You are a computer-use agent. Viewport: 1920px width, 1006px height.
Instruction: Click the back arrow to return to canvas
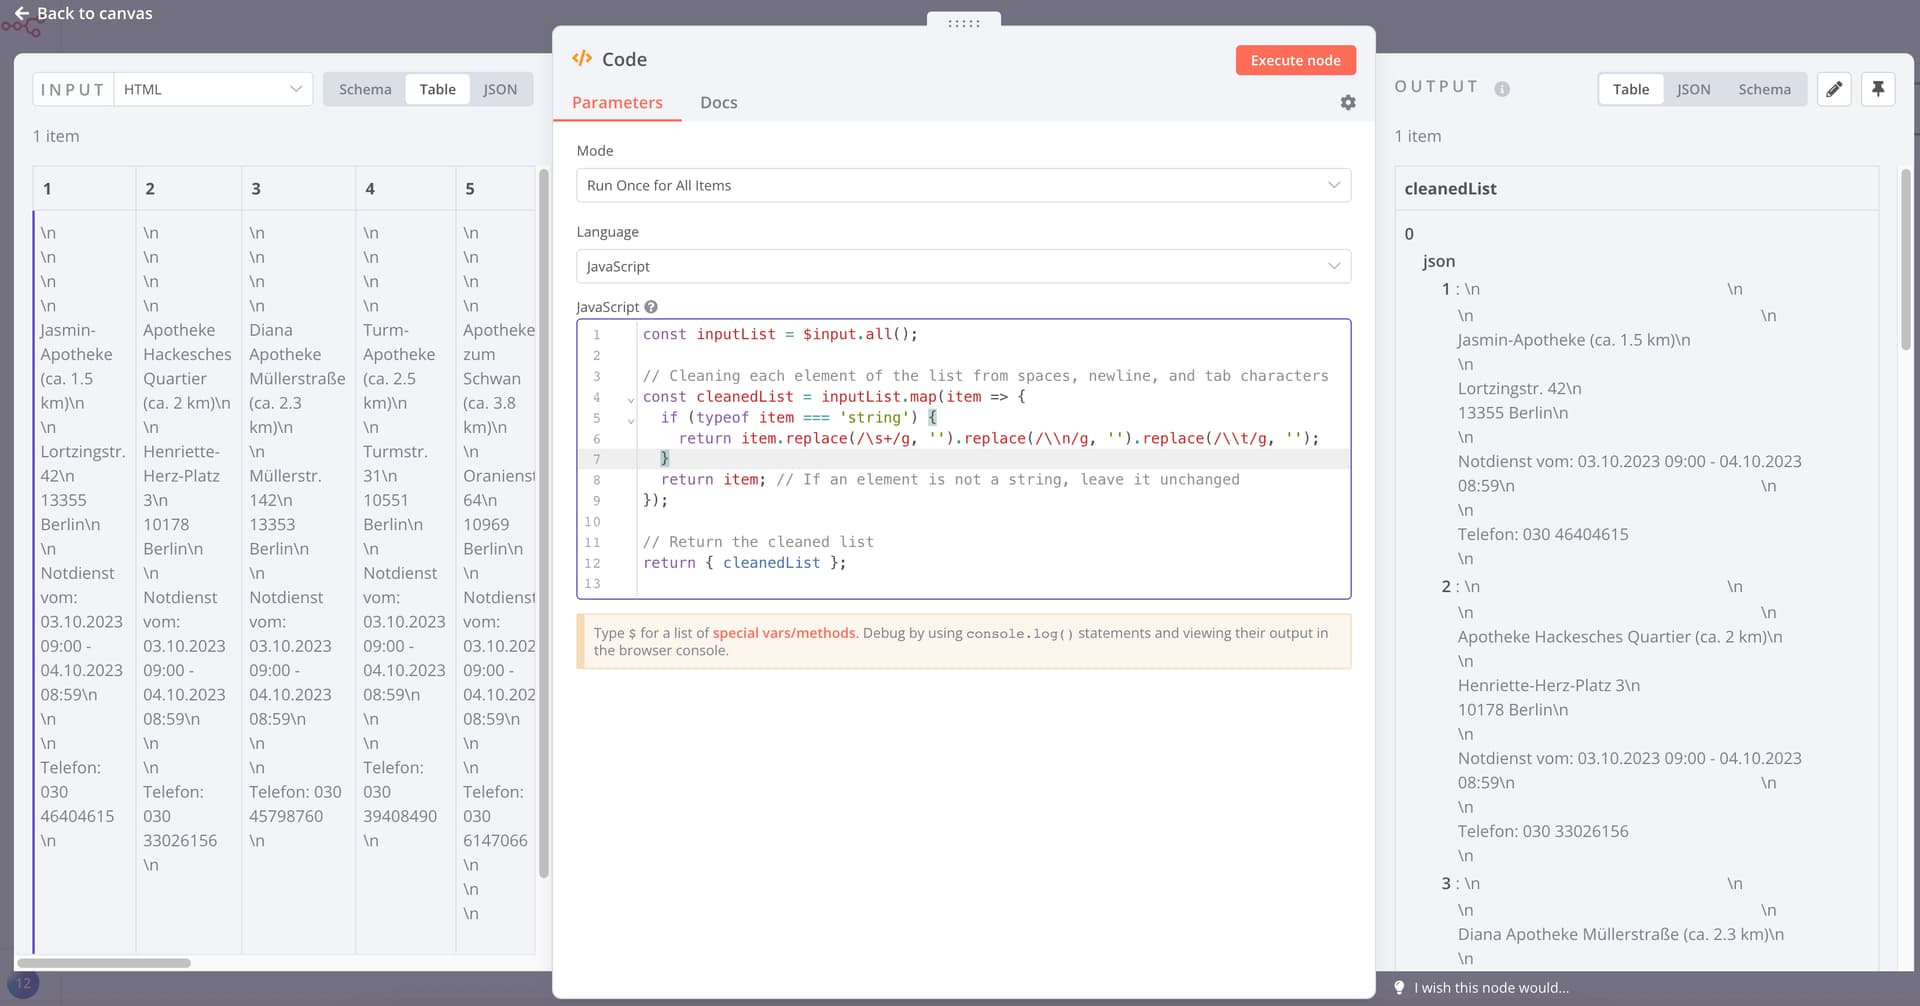tap(22, 13)
